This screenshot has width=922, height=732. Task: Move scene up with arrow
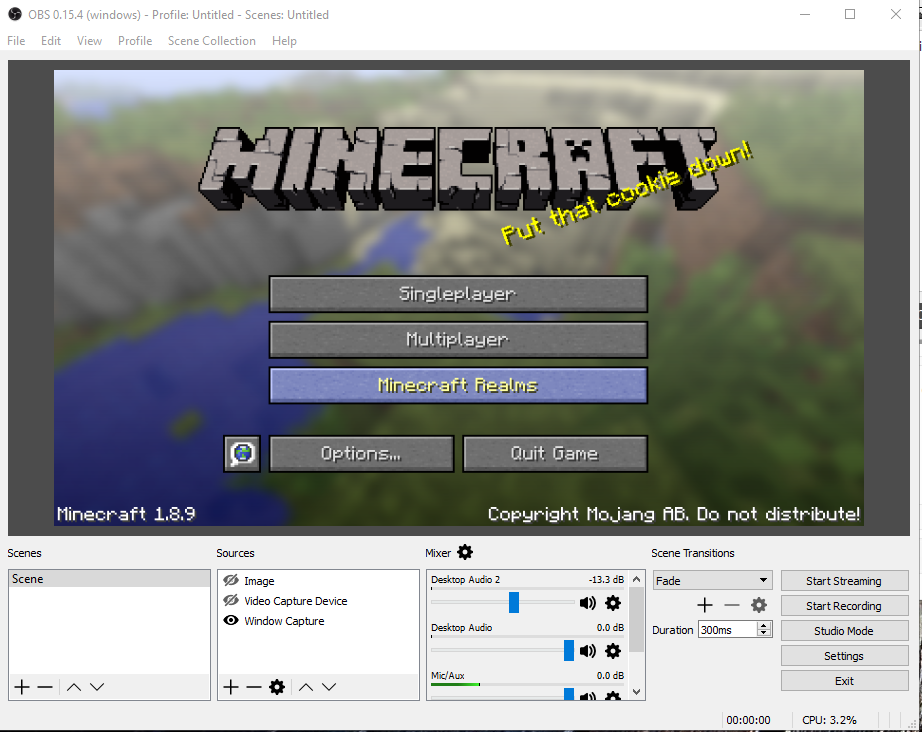tap(74, 687)
